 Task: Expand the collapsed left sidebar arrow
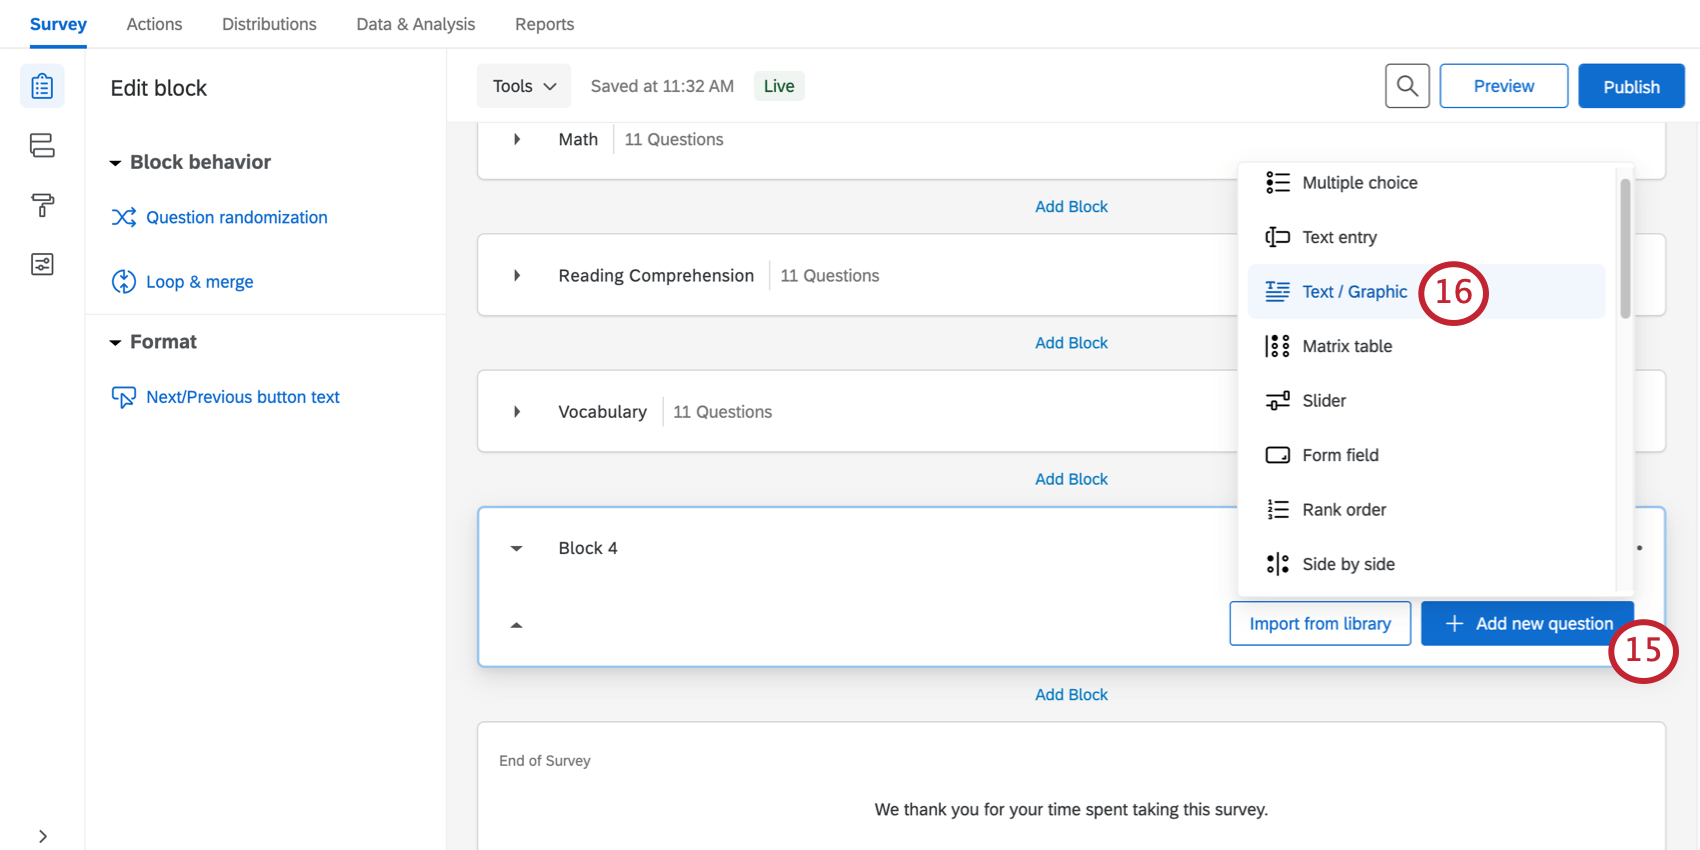pos(42,836)
